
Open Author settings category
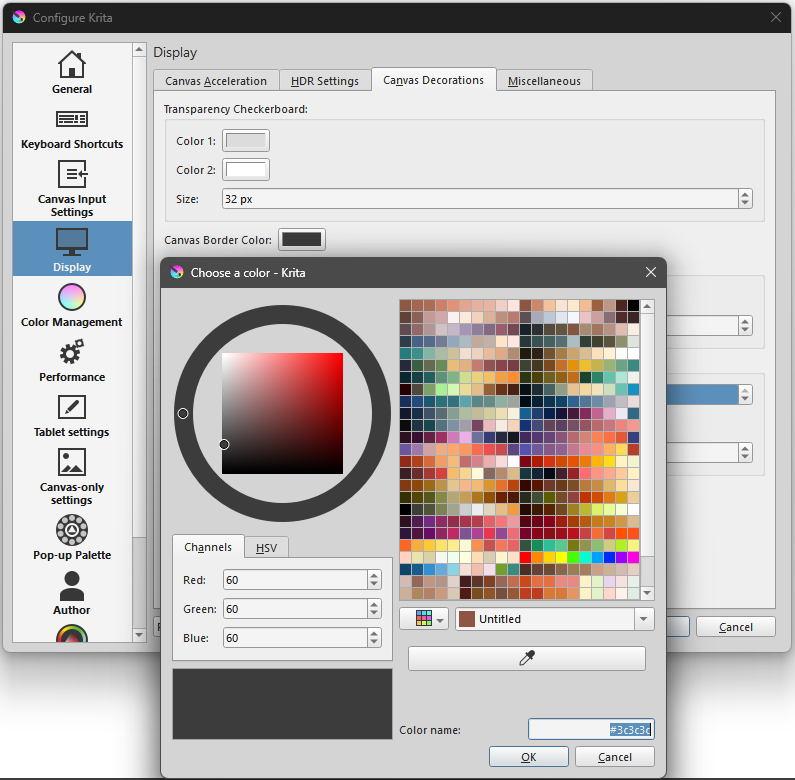pos(72,592)
